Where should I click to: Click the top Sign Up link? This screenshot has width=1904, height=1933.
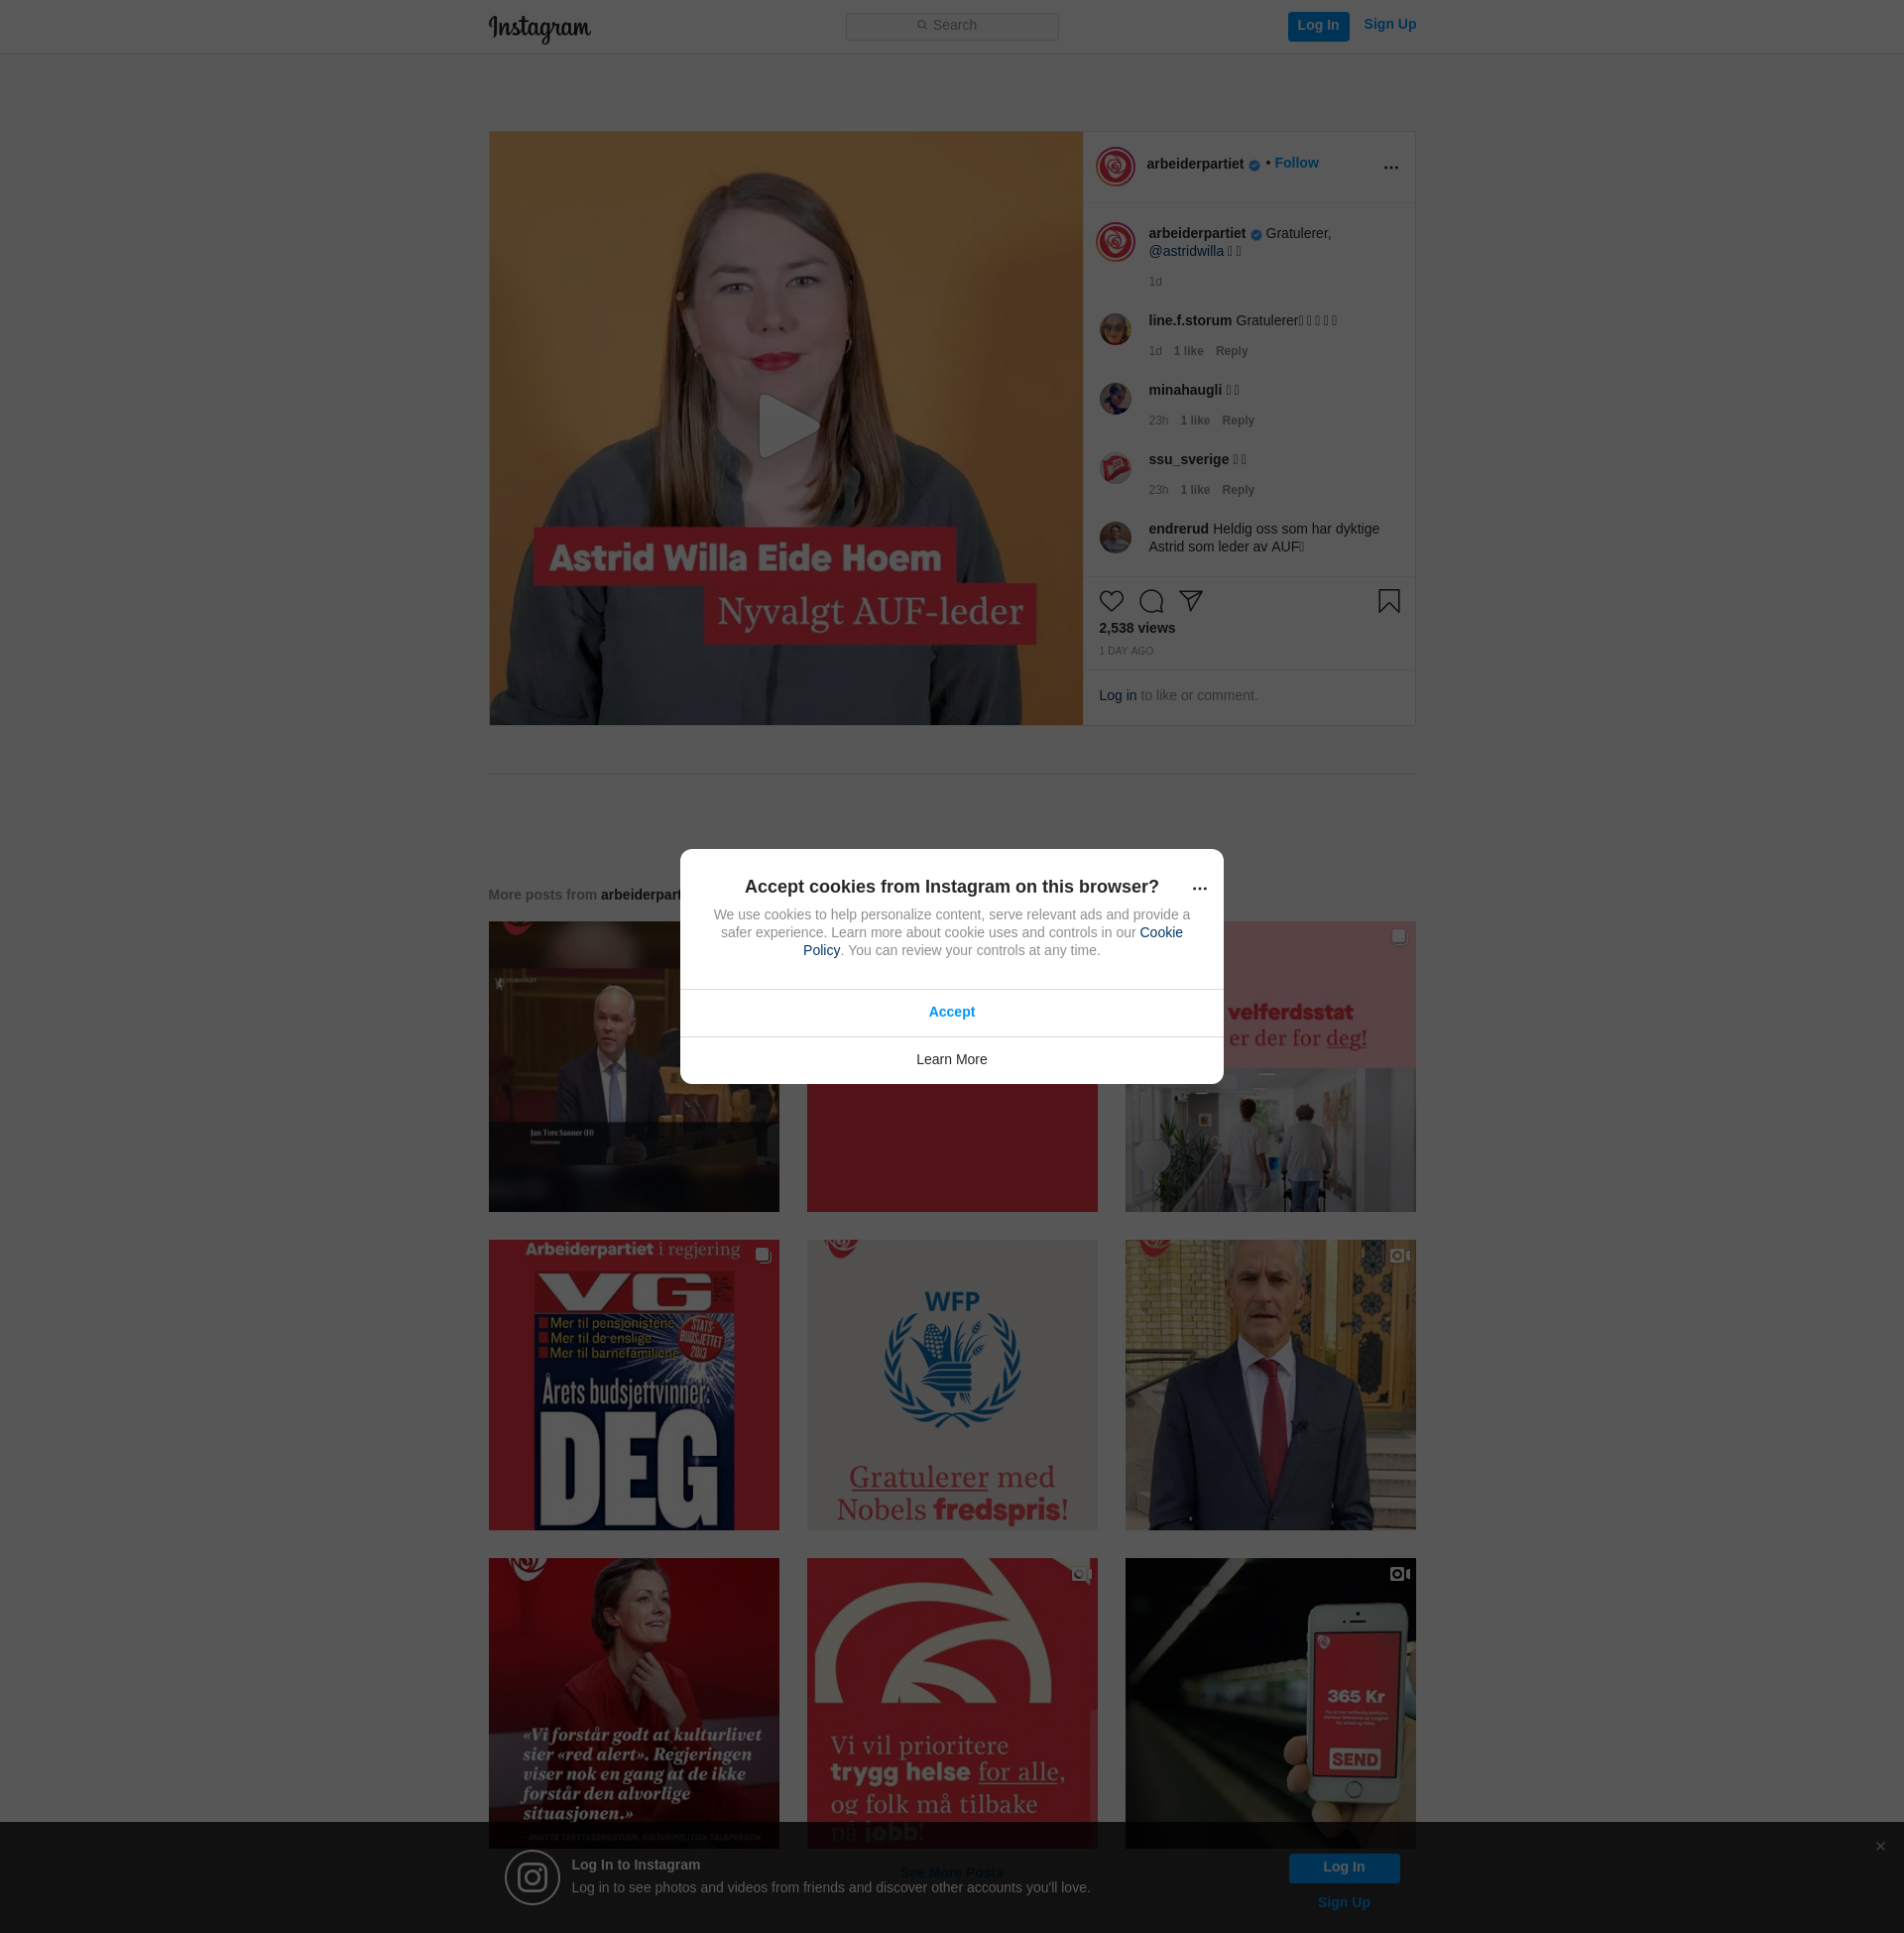click(x=1389, y=24)
